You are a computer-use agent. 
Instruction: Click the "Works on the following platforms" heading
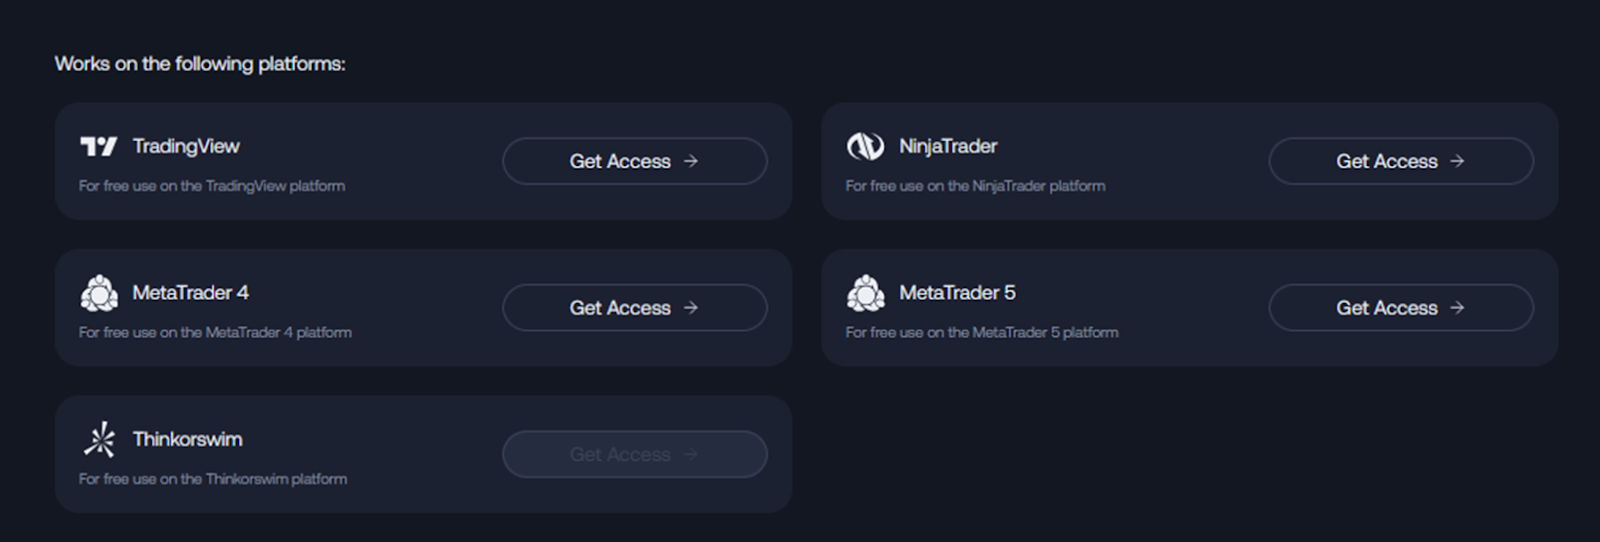click(x=200, y=64)
